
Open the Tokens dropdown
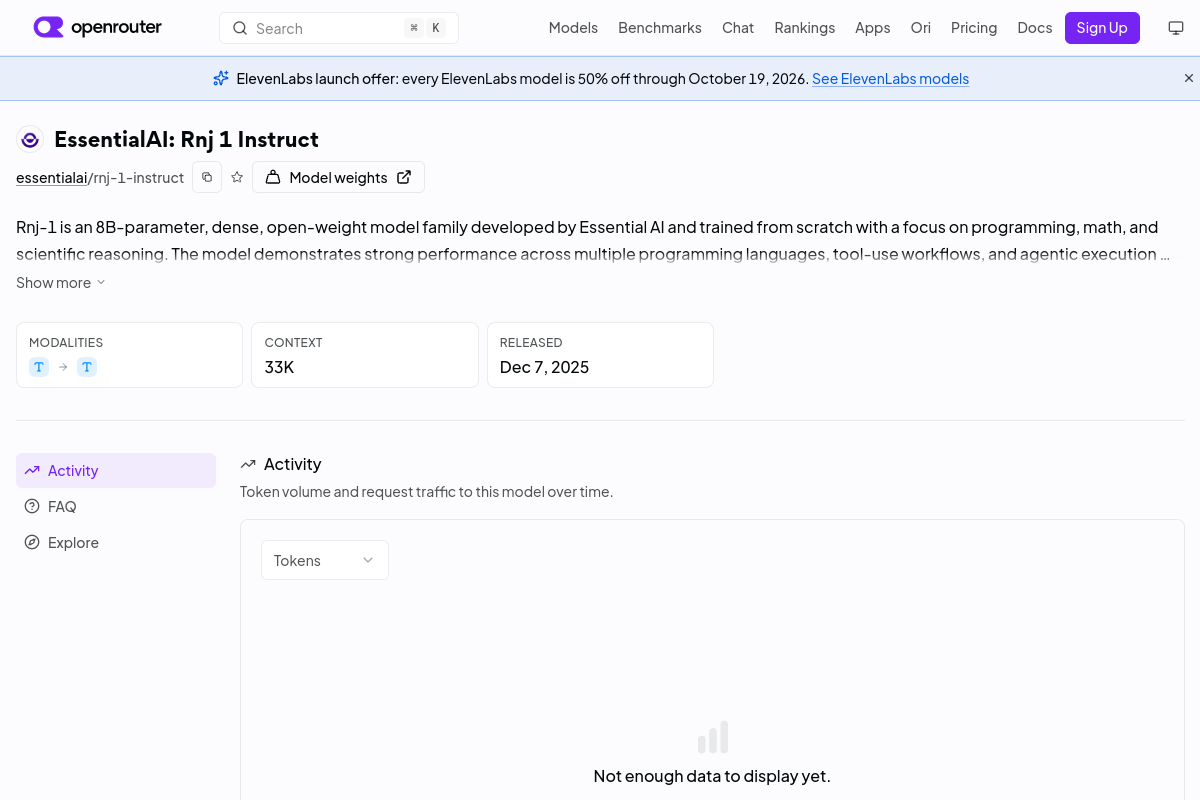pos(325,560)
